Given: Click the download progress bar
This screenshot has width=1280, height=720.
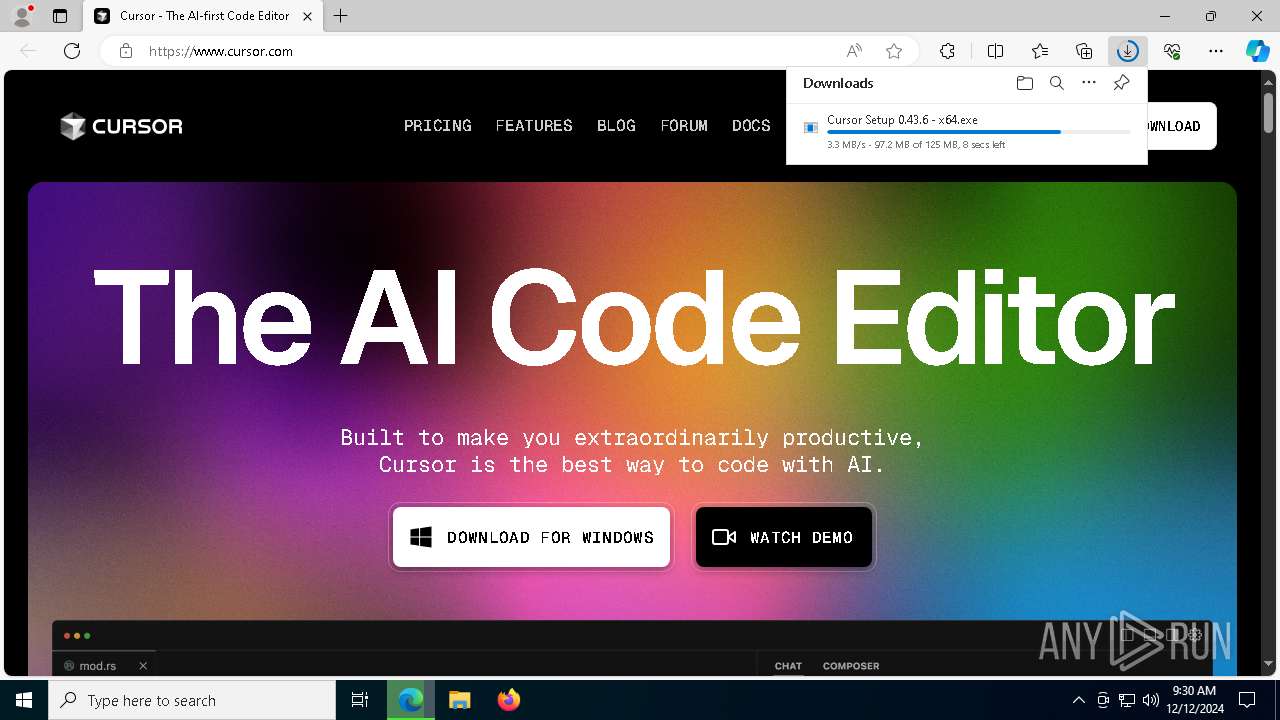Looking at the screenshot, I should (979, 132).
